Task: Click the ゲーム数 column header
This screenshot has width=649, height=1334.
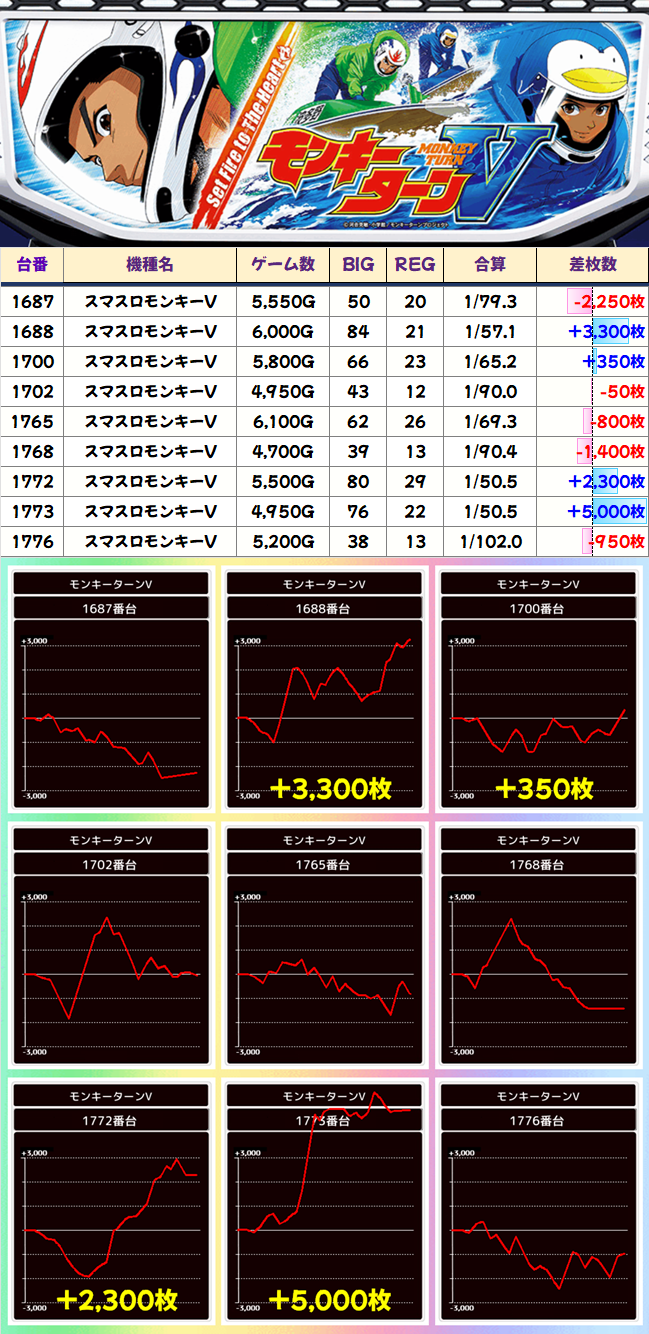Action: click(x=283, y=264)
